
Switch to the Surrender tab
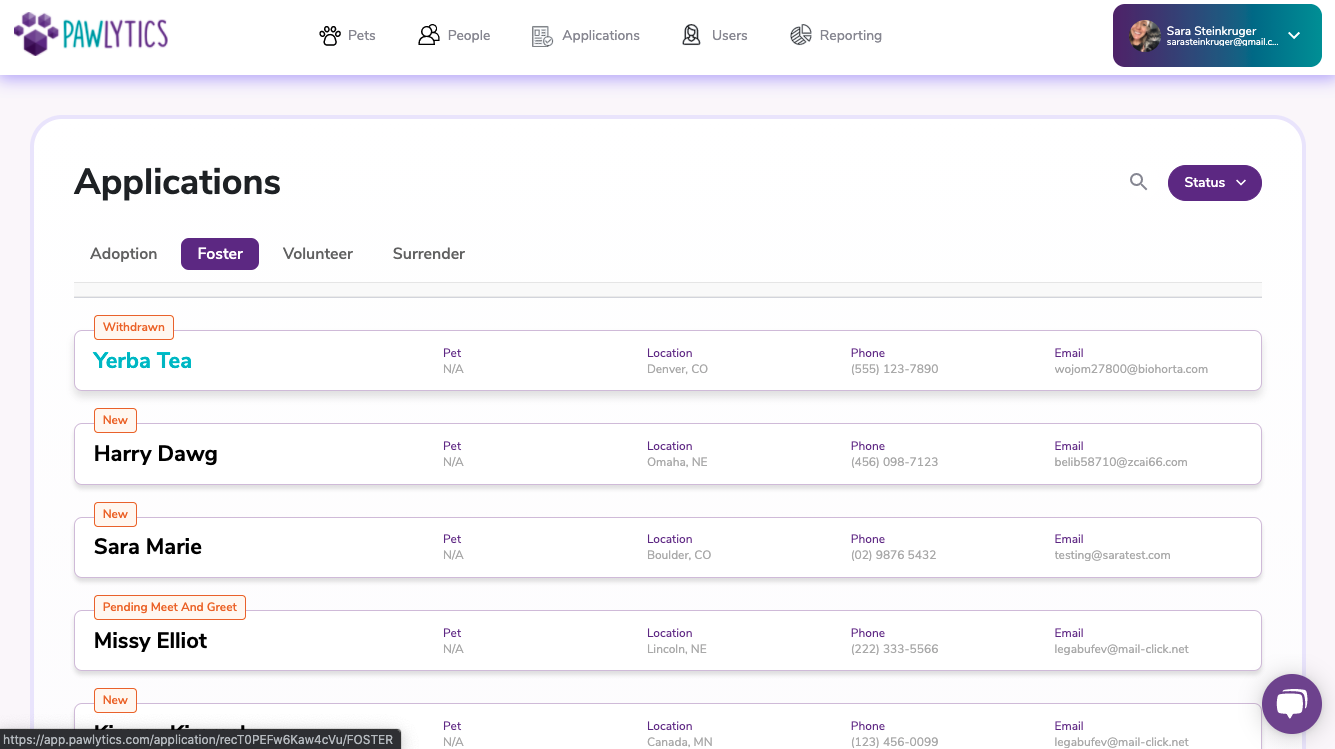click(x=429, y=254)
